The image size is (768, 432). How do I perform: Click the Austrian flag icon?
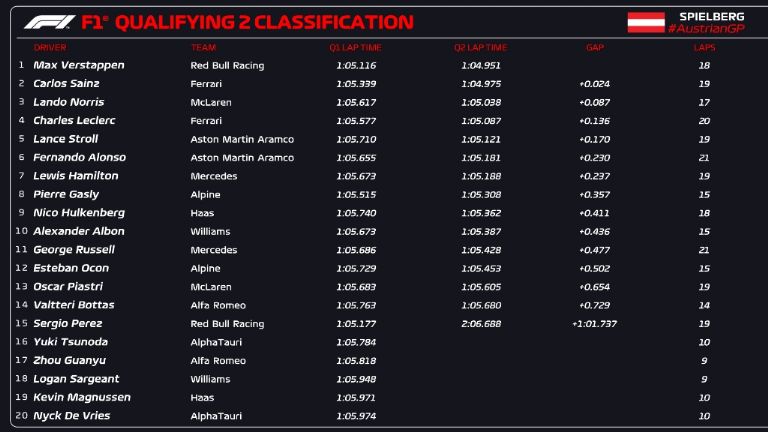(x=645, y=22)
